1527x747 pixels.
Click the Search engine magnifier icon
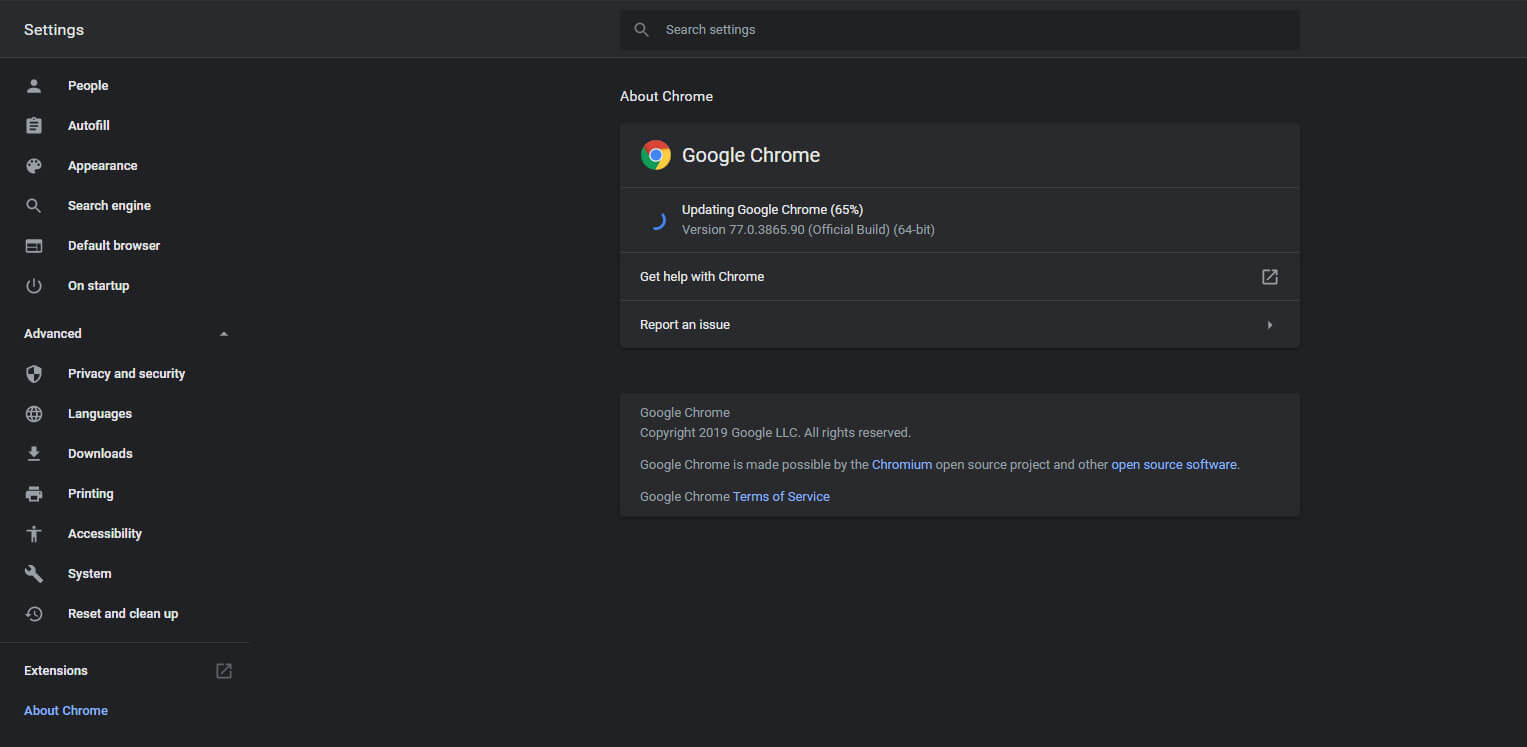34,206
